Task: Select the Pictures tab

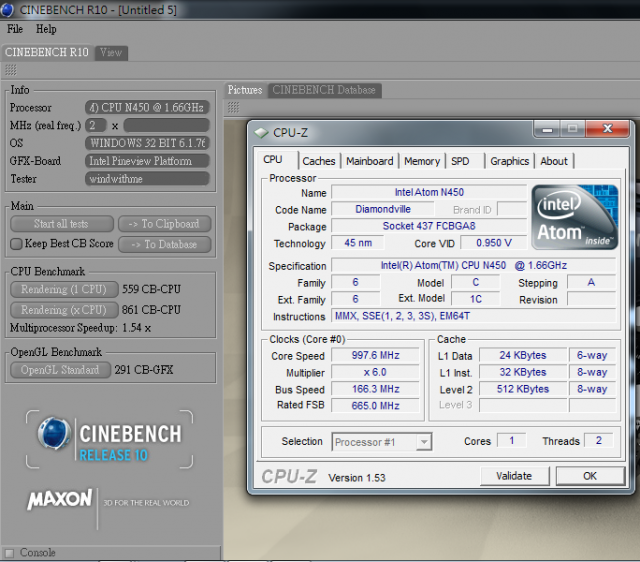Action: [245, 90]
